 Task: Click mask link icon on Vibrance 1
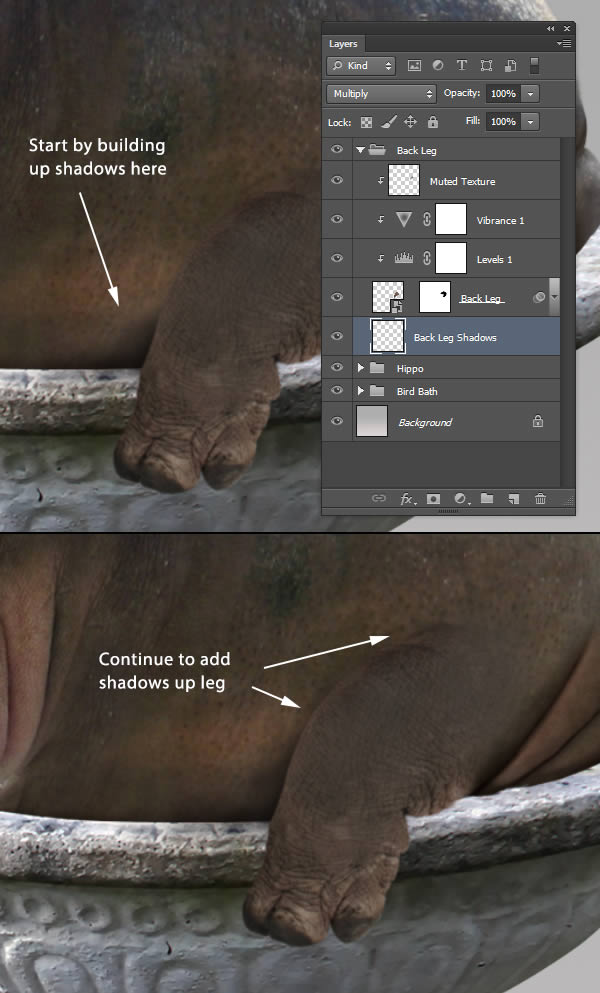426,219
